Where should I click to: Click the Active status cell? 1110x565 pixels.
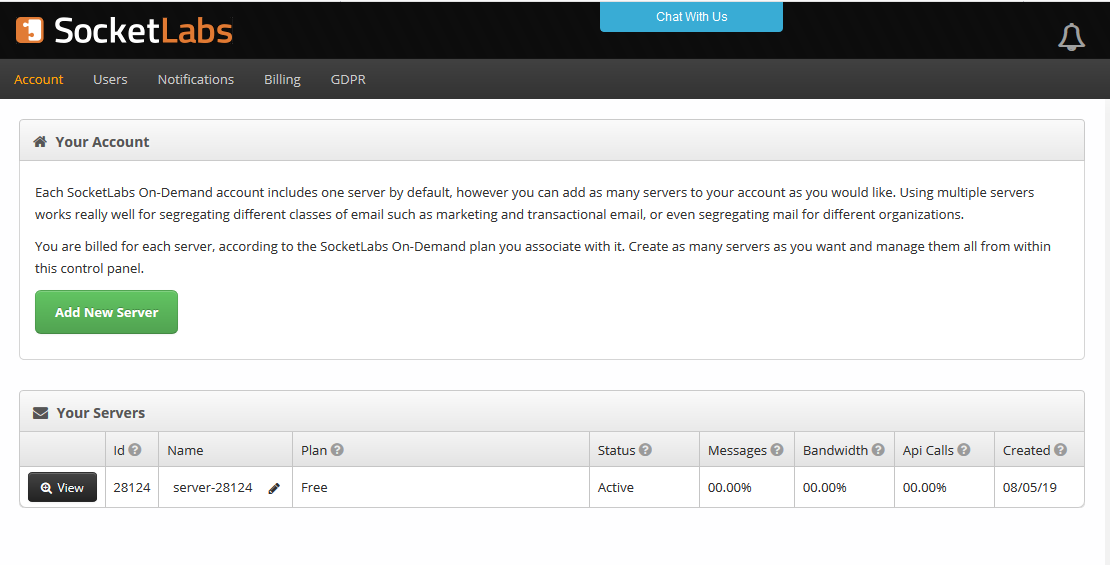(644, 487)
